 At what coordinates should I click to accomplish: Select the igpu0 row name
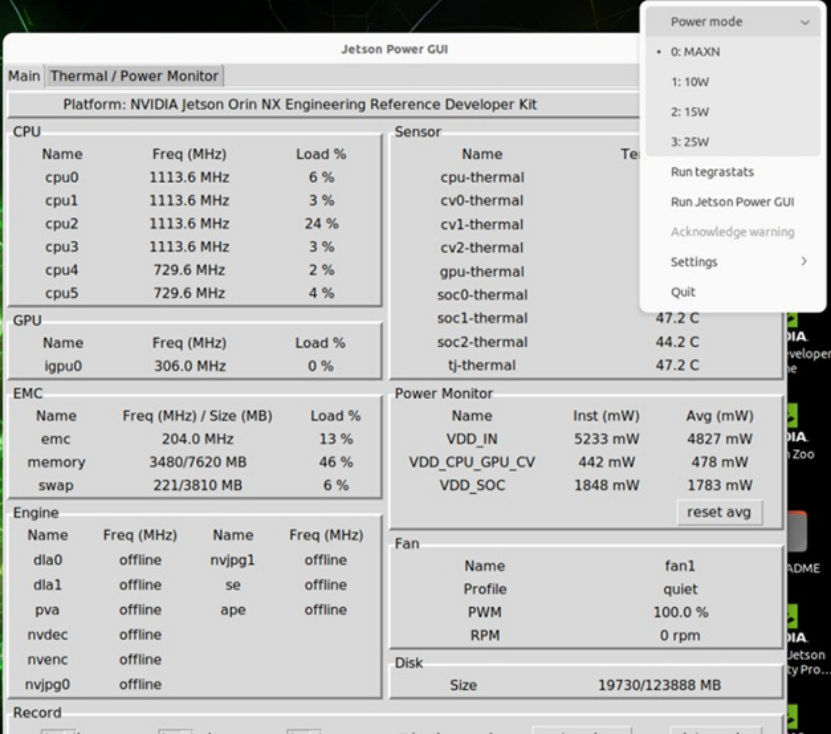[63, 366]
